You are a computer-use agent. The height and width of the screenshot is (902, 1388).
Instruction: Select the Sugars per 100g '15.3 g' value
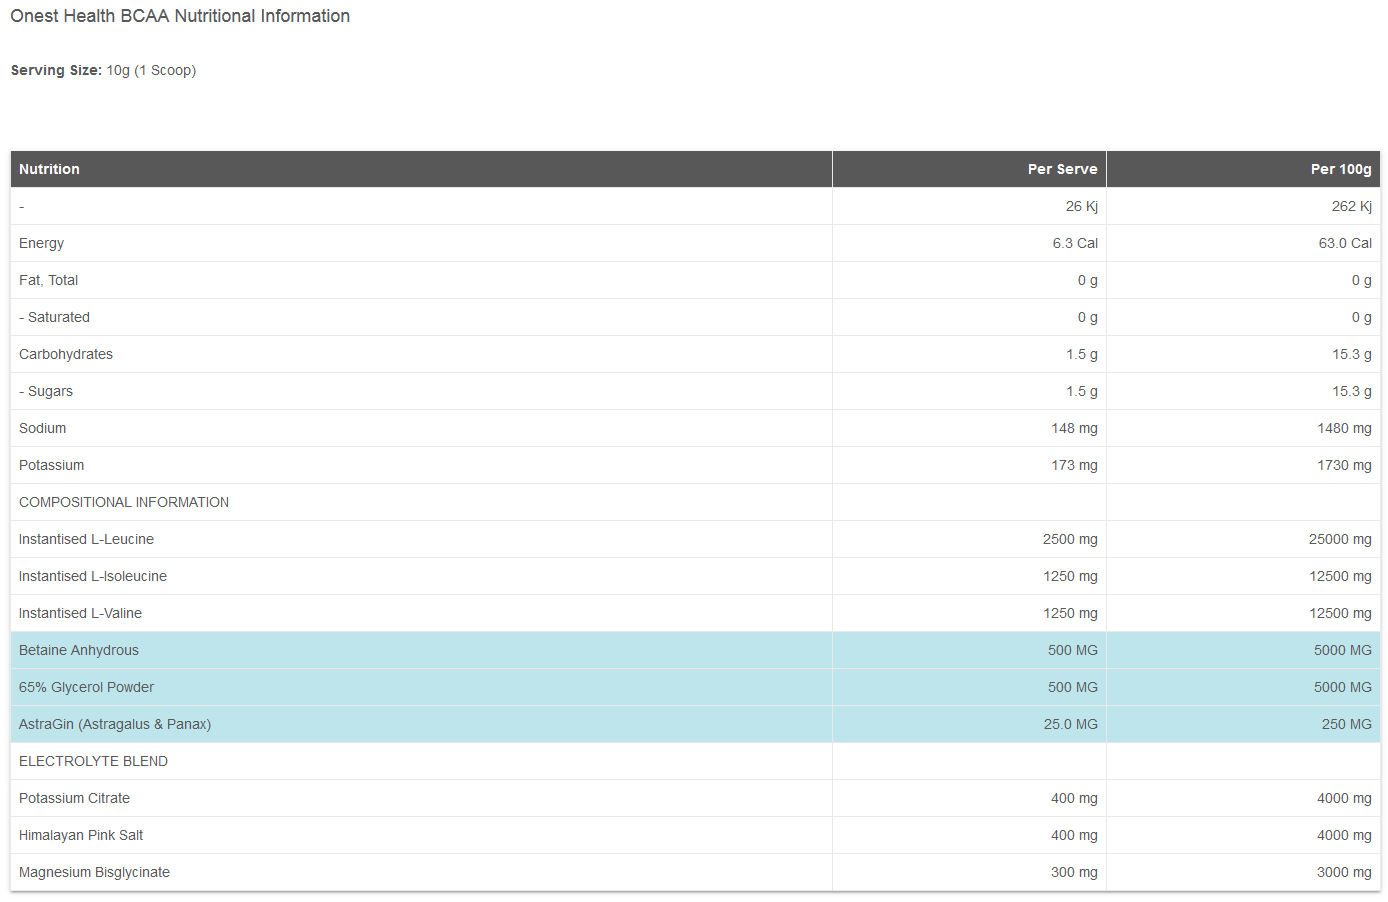(1351, 391)
